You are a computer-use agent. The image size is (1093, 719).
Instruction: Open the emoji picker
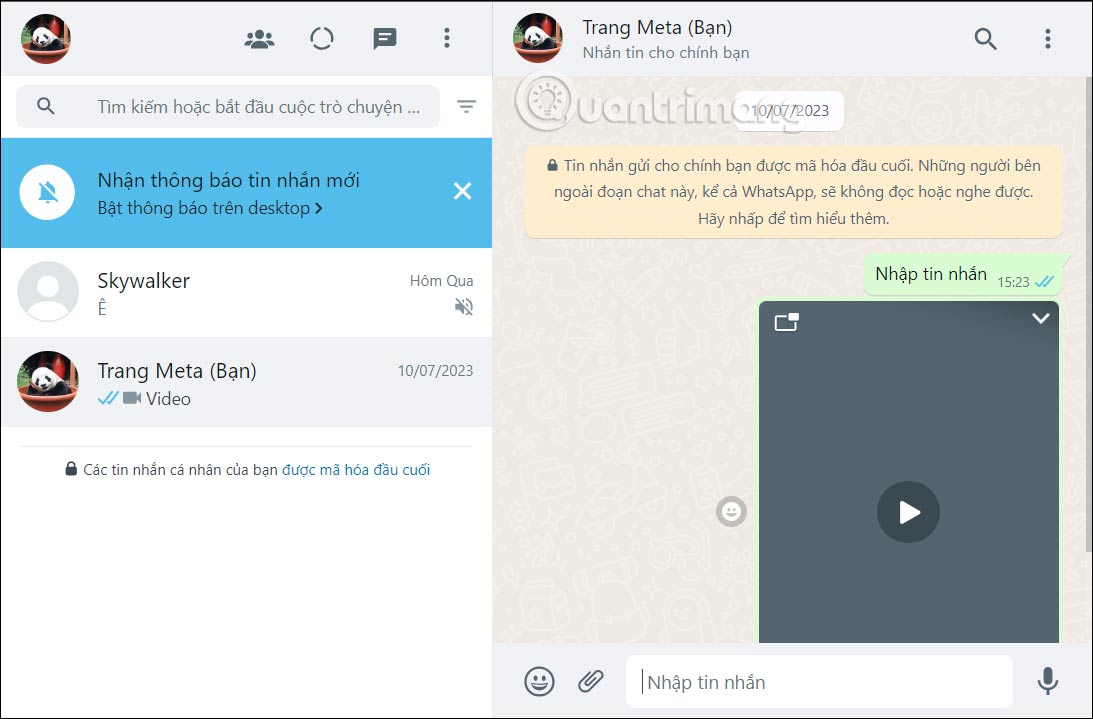(539, 681)
